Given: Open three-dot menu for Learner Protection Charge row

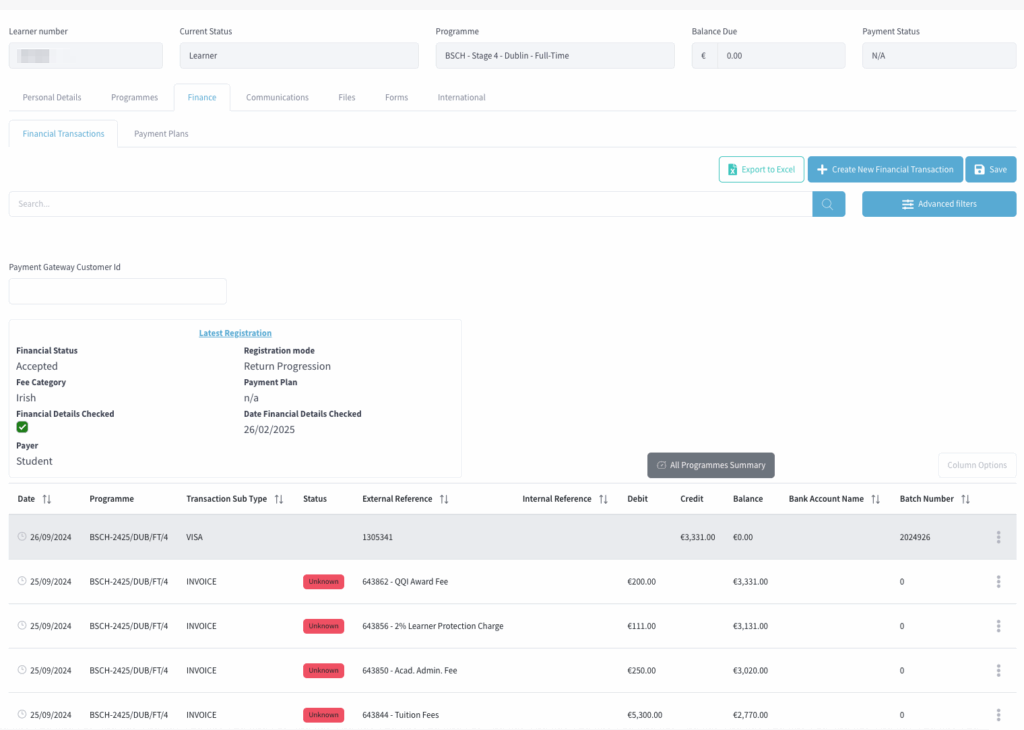Looking at the screenshot, I should [998, 626].
